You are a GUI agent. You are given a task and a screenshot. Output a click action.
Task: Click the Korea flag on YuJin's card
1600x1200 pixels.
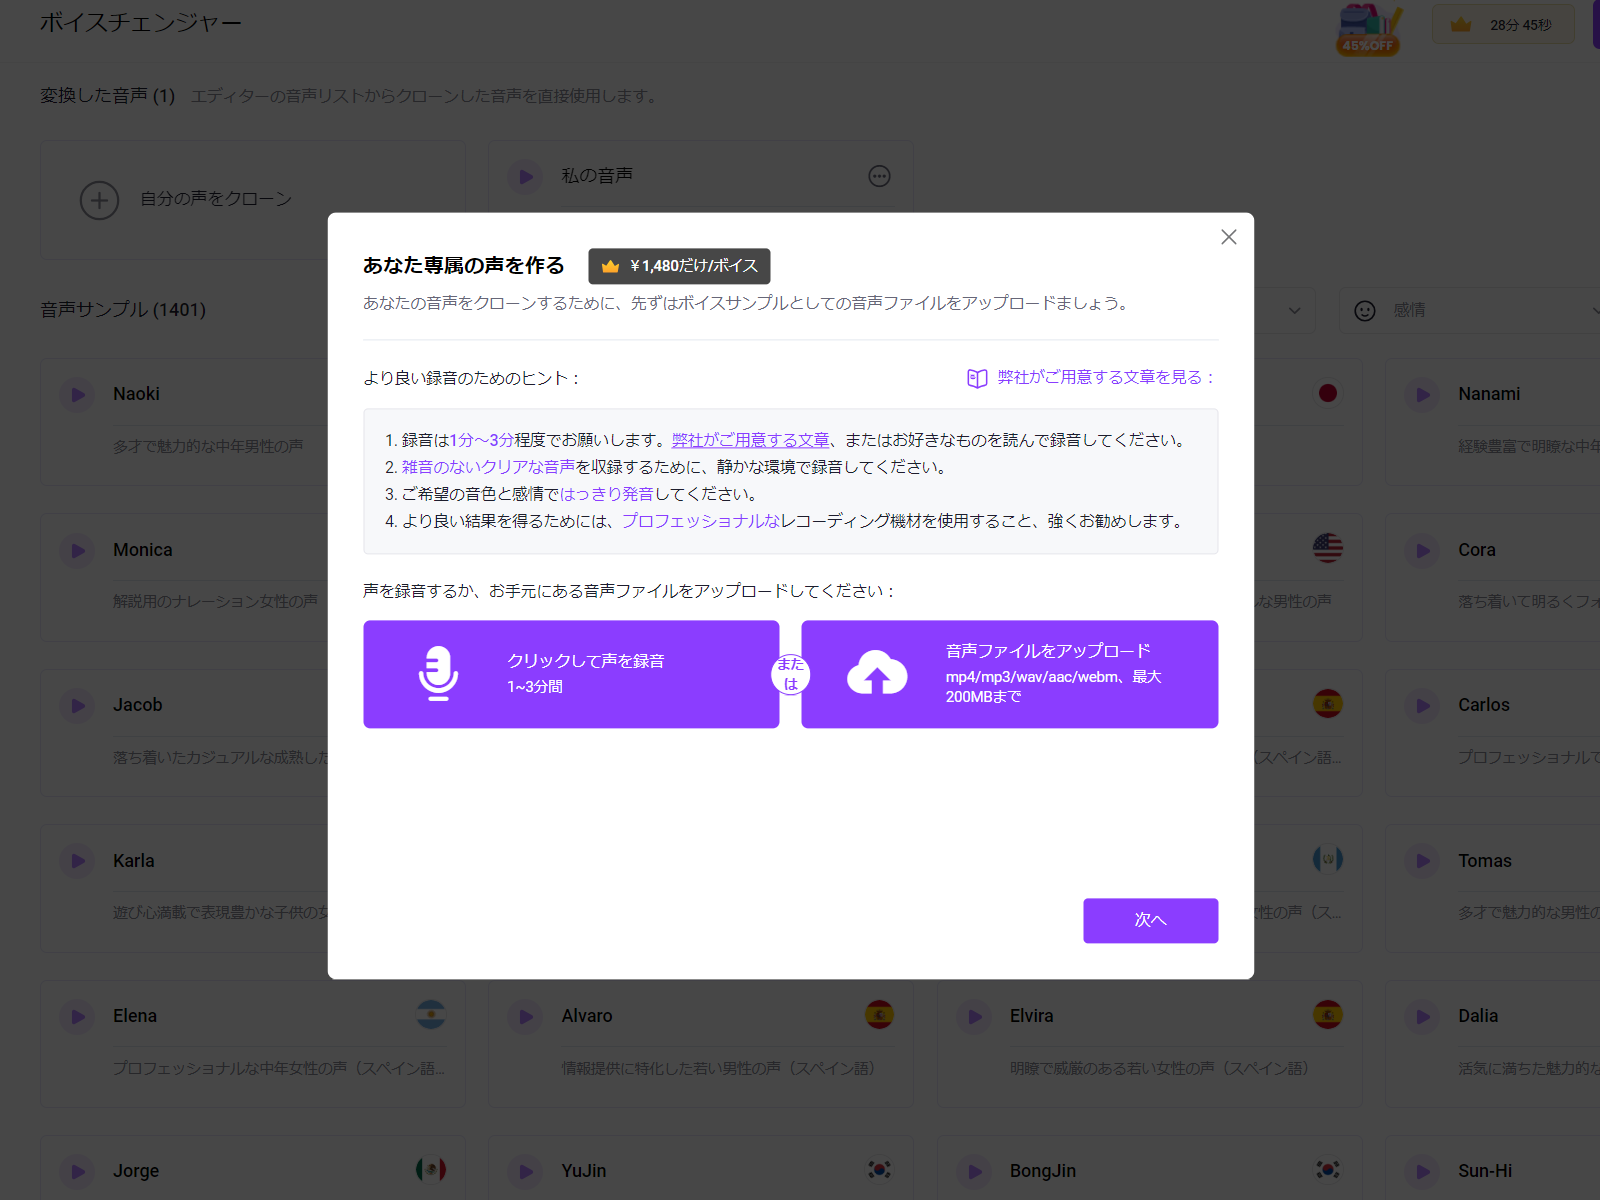click(x=879, y=1170)
